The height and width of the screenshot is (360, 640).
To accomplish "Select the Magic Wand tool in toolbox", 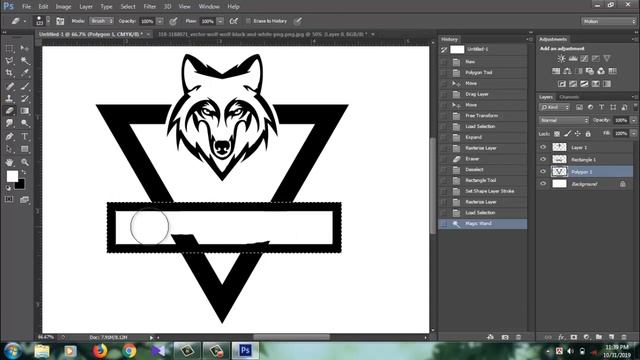I will pyautogui.click(x=24, y=61).
